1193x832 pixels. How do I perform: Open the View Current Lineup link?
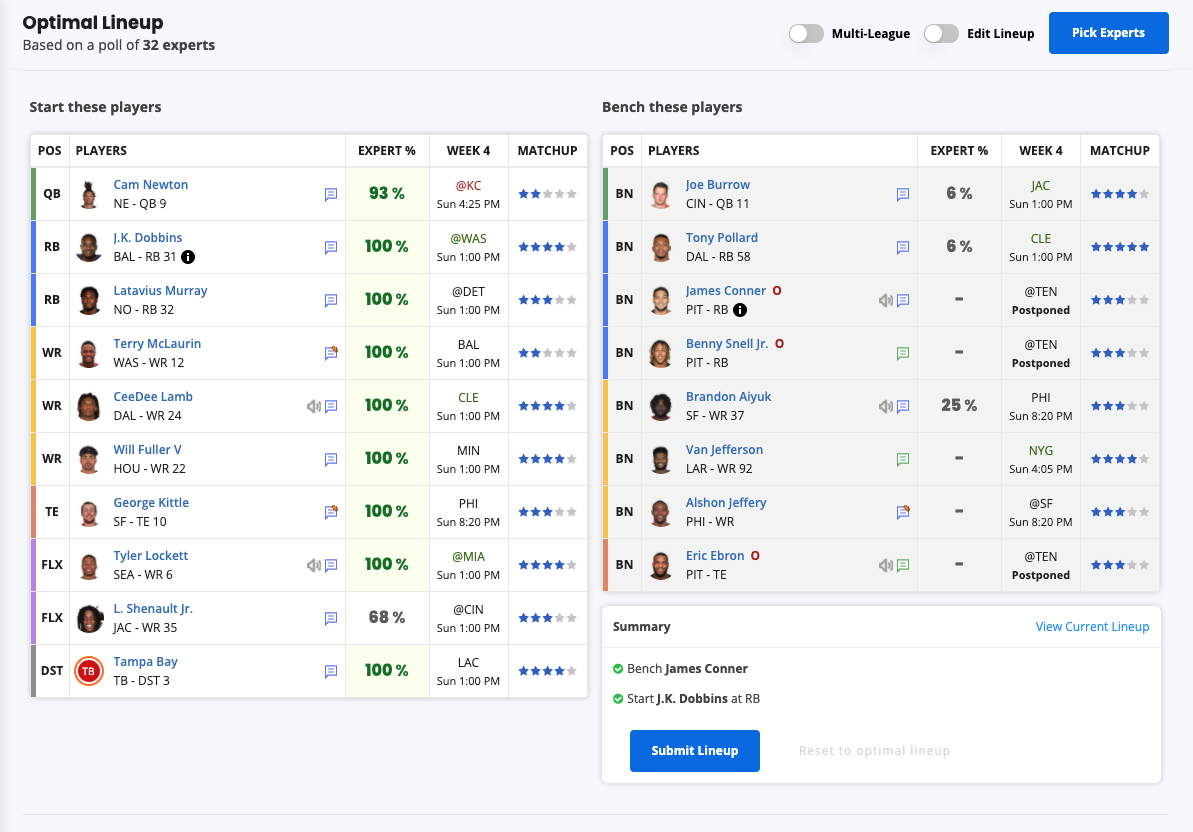pos(1092,627)
